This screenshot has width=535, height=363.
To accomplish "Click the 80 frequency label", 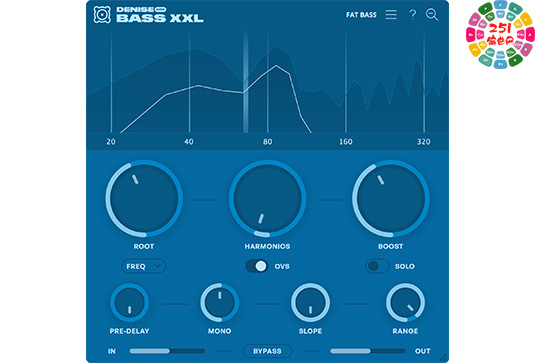I will (x=268, y=142).
